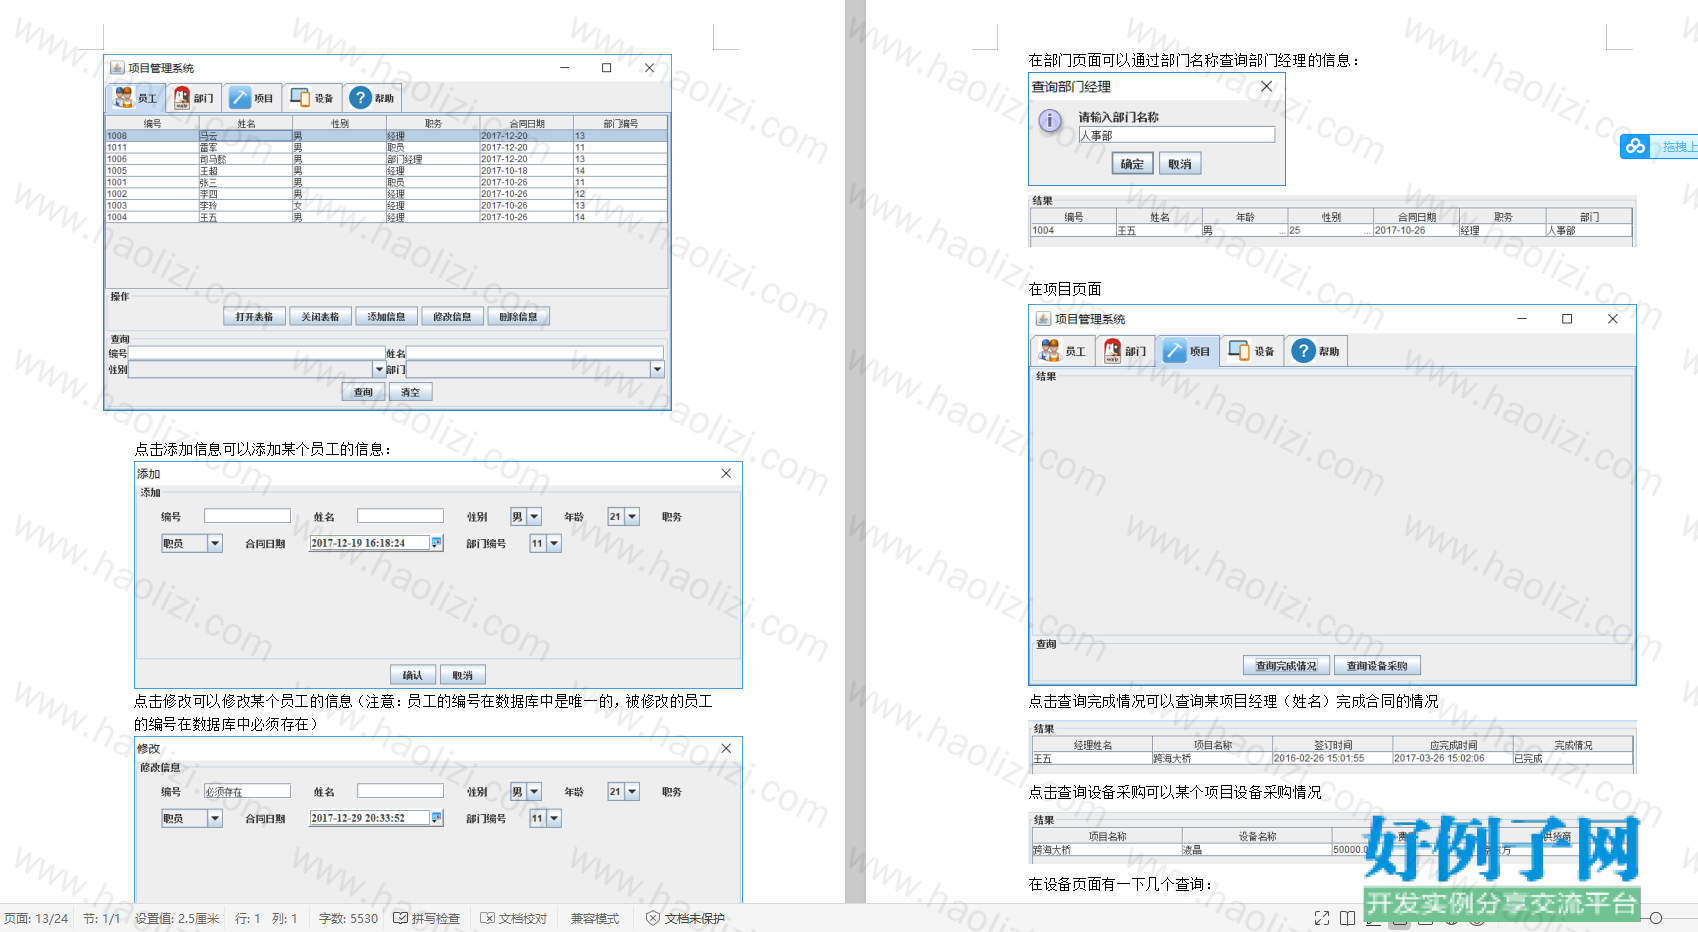1698x932 pixels.
Task: Click the 添加信息 button
Action: (x=386, y=317)
